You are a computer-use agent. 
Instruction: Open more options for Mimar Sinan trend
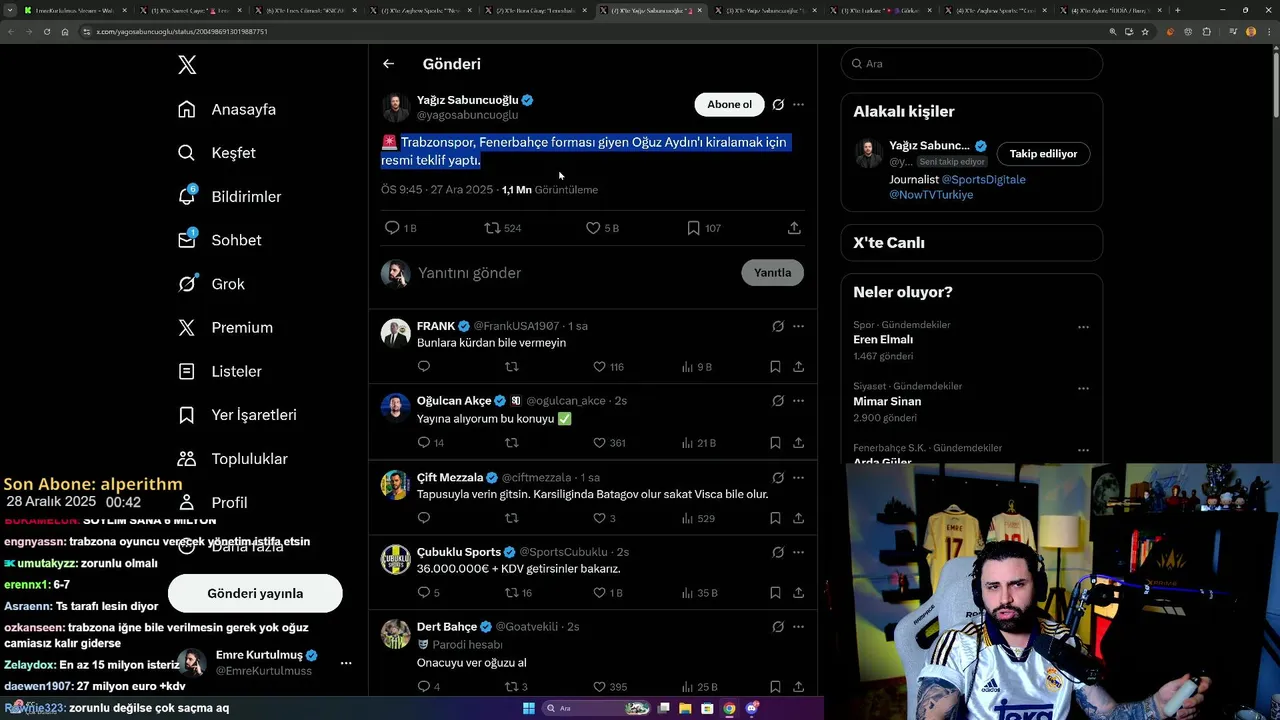pos(1083,388)
